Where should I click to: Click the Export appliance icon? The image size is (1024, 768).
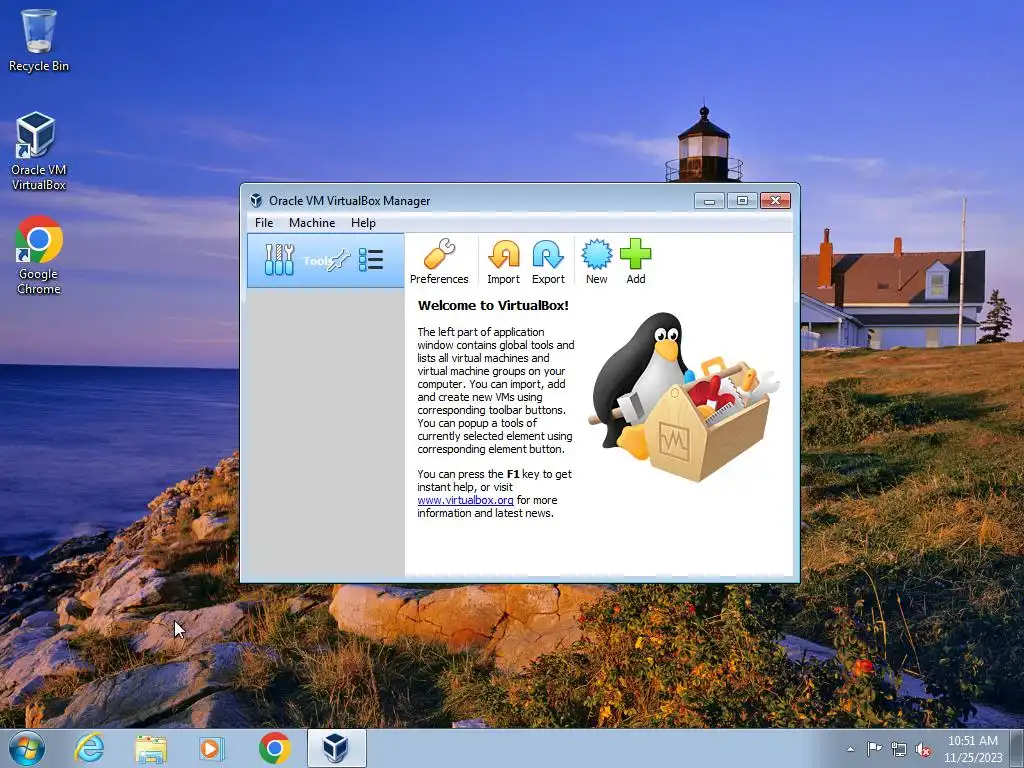click(548, 261)
